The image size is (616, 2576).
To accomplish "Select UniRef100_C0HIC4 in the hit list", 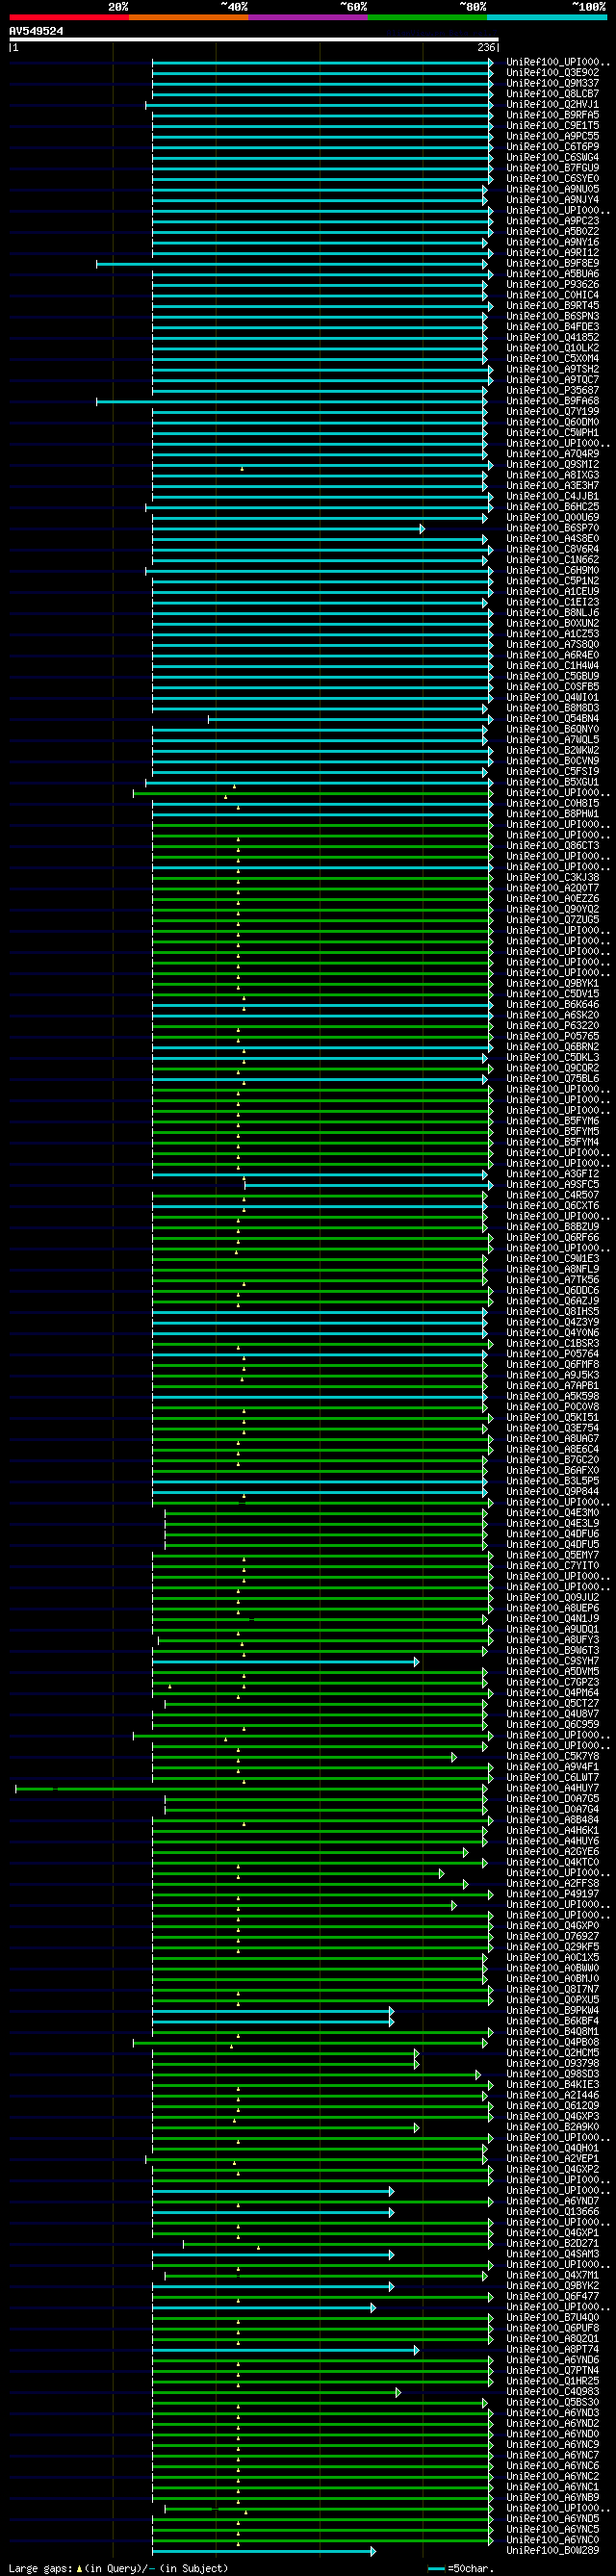I will 553,295.
